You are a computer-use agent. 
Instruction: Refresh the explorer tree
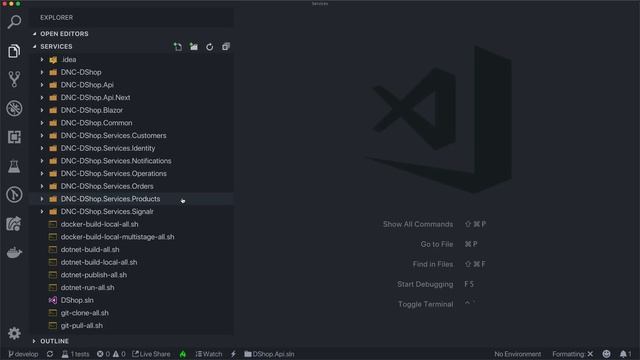coord(210,47)
